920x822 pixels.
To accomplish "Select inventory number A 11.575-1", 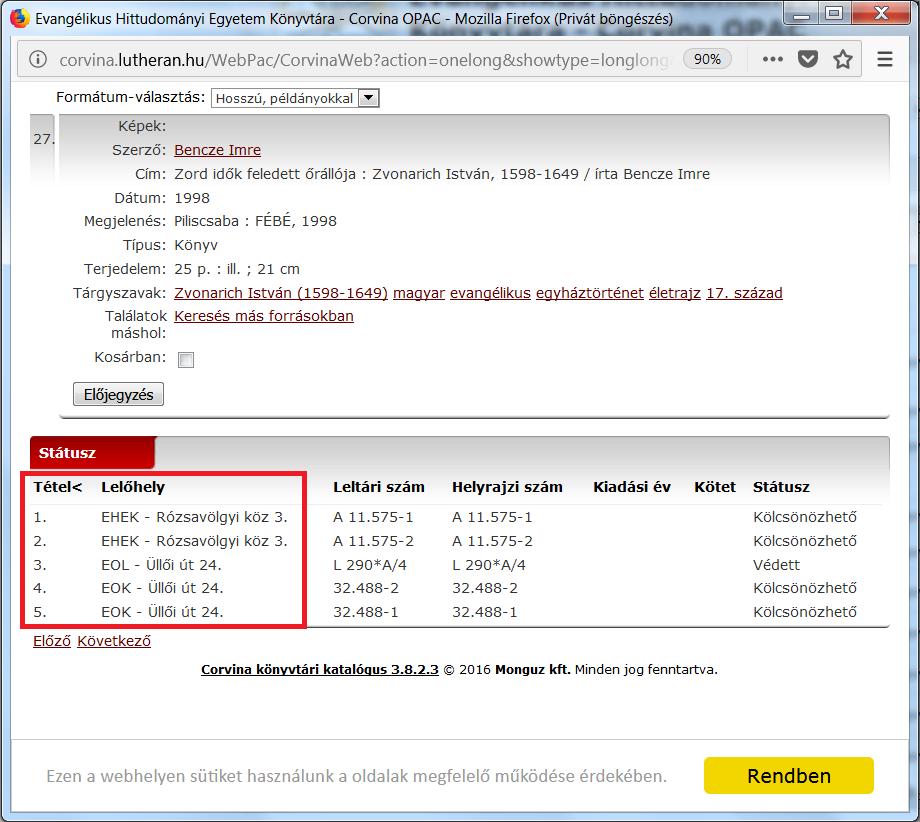I will 373,517.
